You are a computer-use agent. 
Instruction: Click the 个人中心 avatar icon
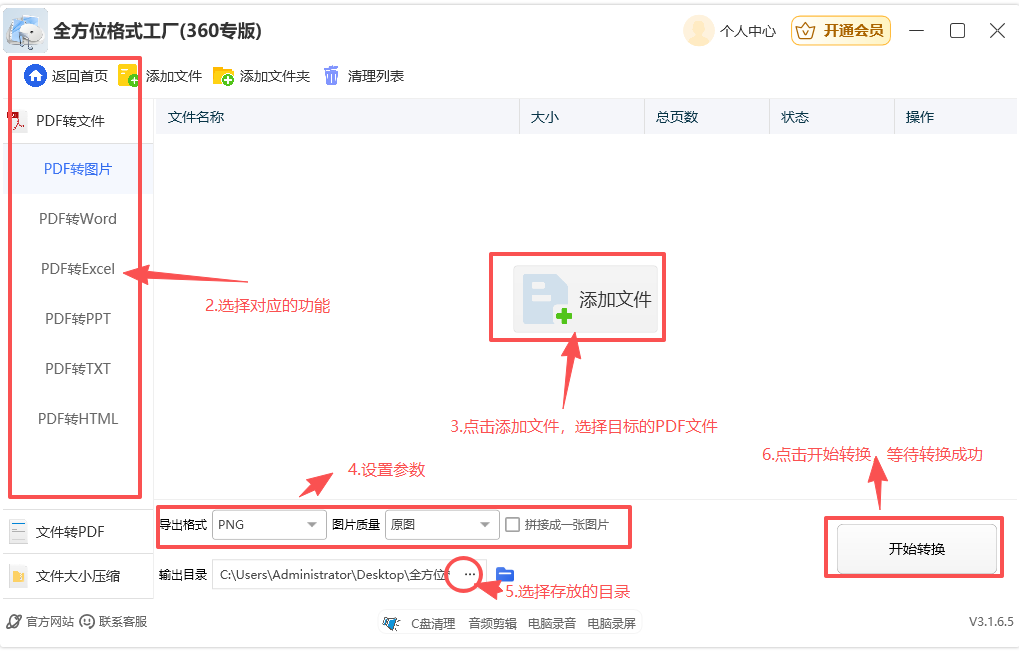click(698, 31)
